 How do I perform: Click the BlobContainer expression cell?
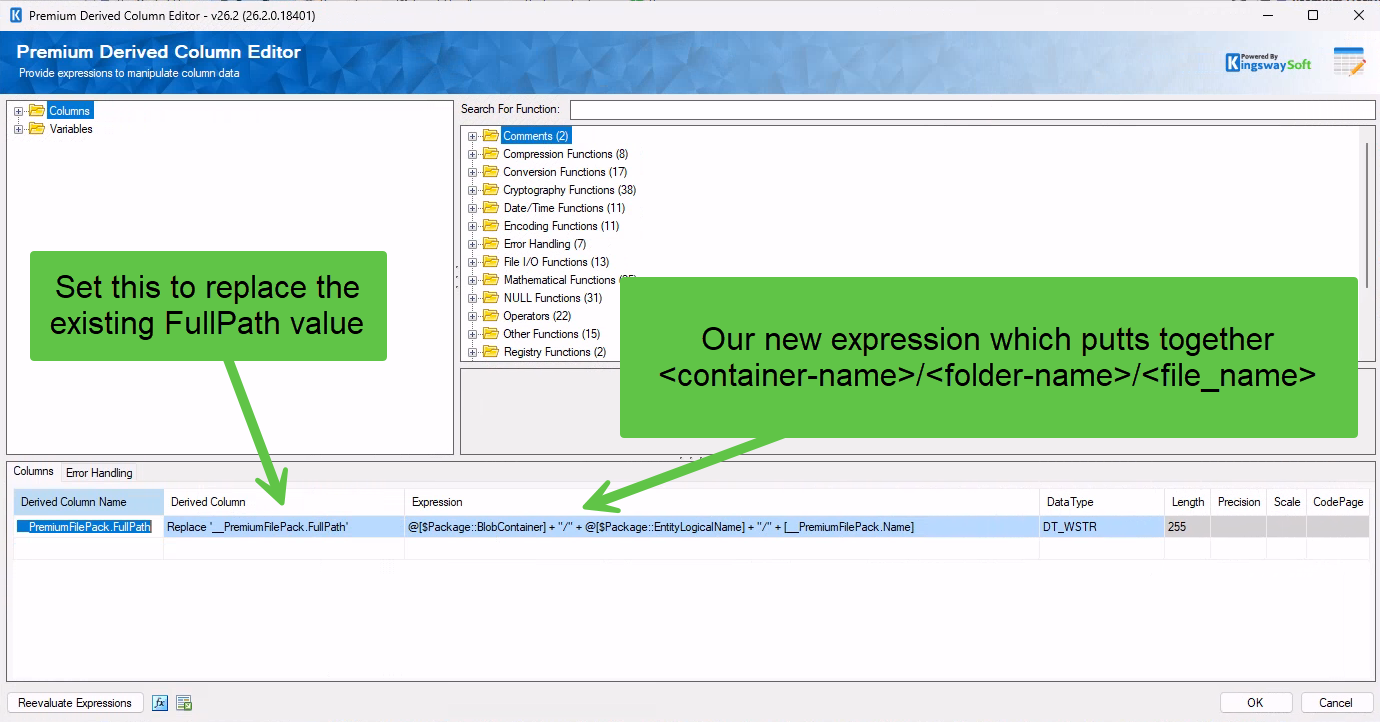coord(722,527)
